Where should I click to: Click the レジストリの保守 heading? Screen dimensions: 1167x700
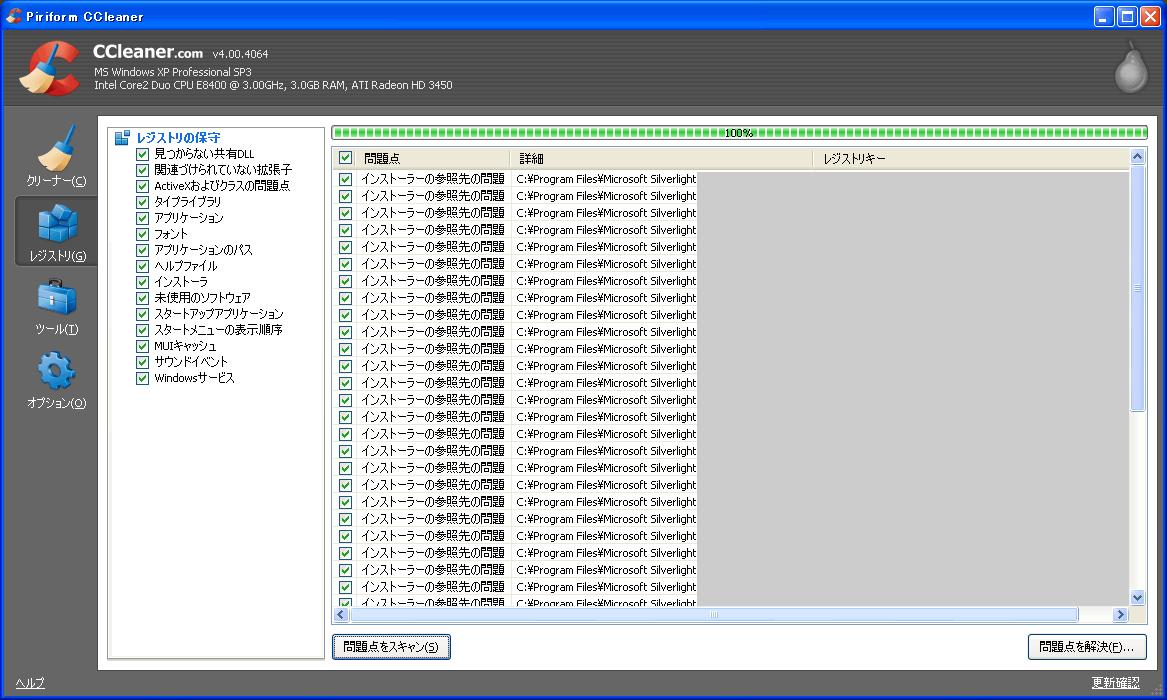click(x=179, y=138)
